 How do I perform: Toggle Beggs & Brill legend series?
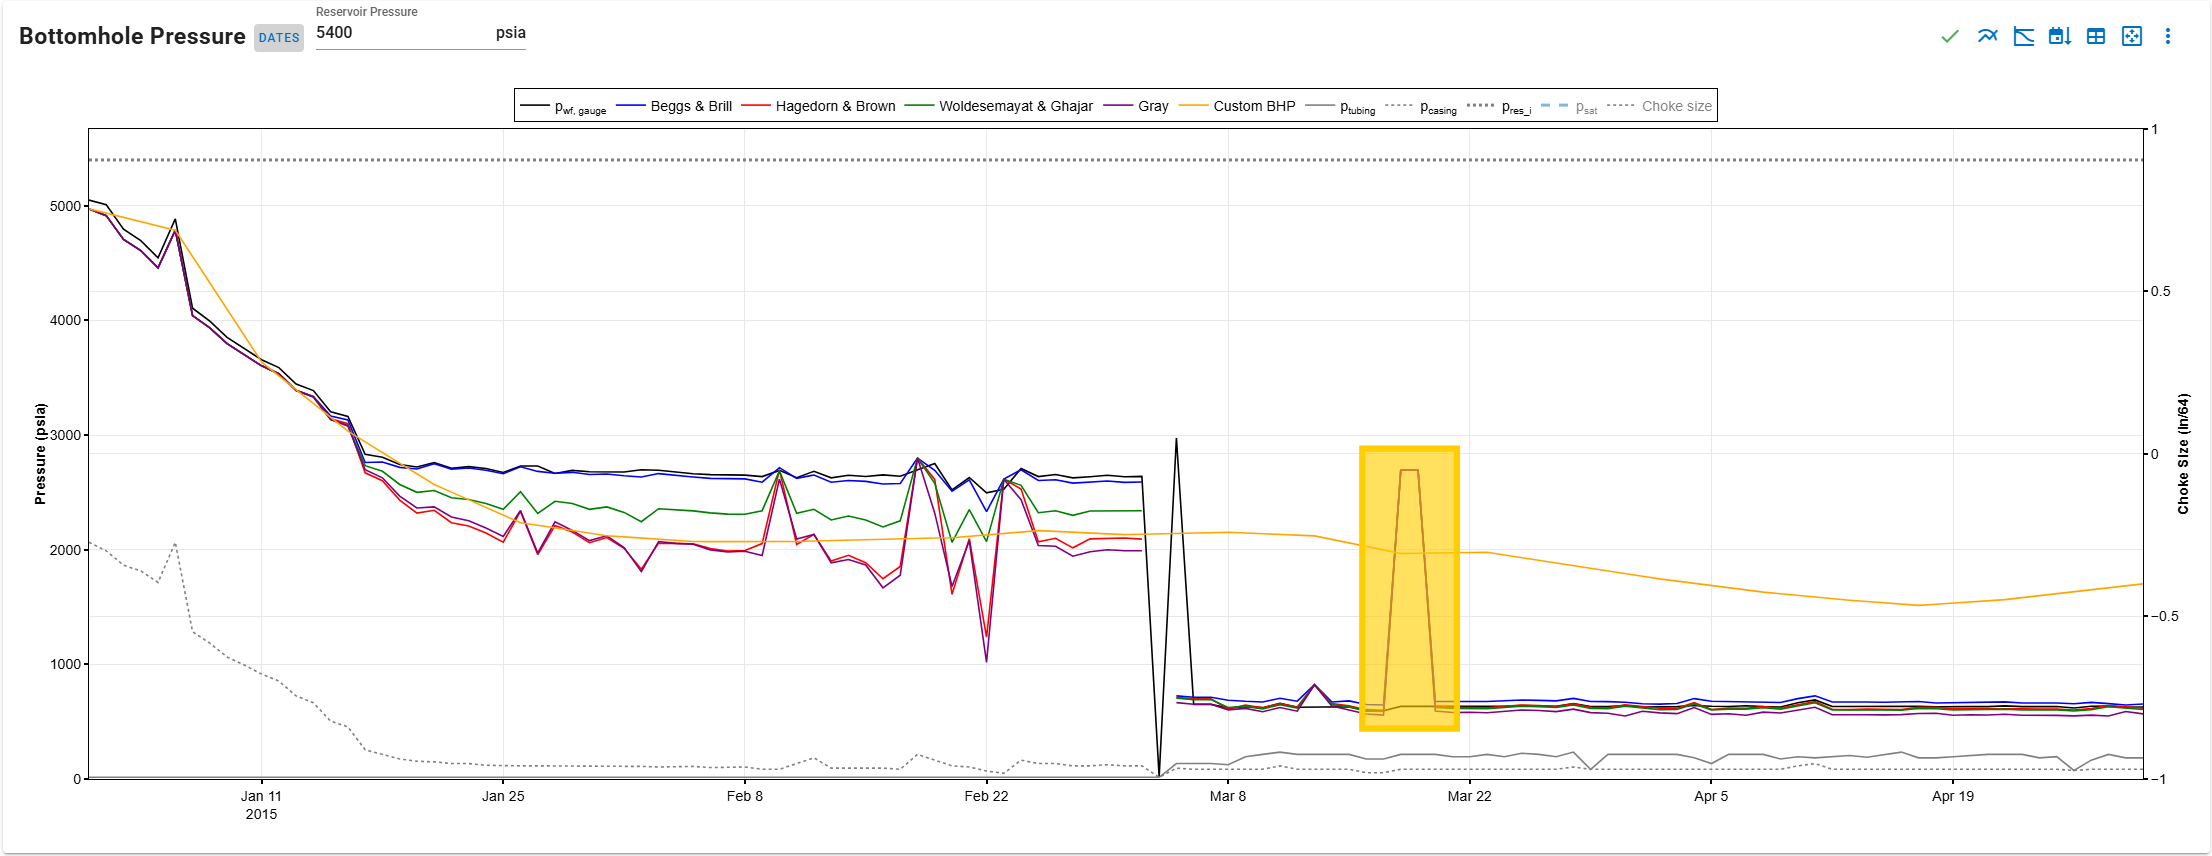tap(674, 106)
